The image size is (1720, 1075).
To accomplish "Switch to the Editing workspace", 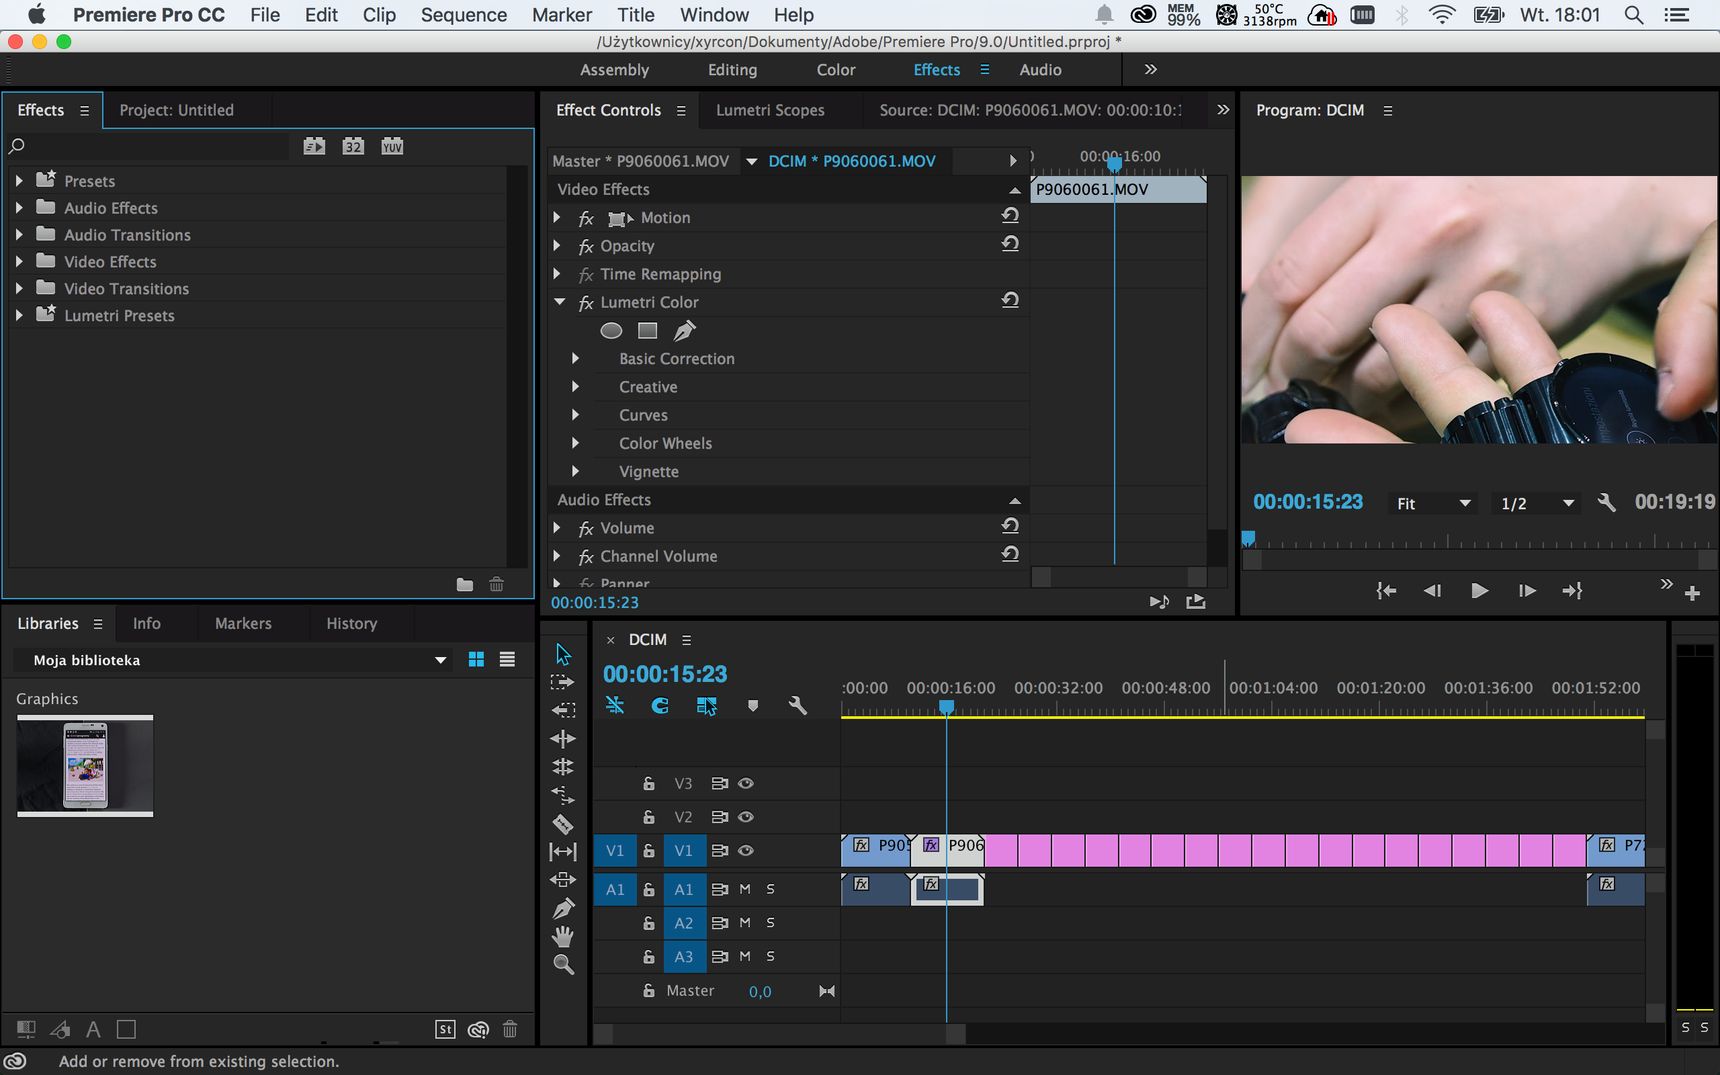I will pos(732,70).
